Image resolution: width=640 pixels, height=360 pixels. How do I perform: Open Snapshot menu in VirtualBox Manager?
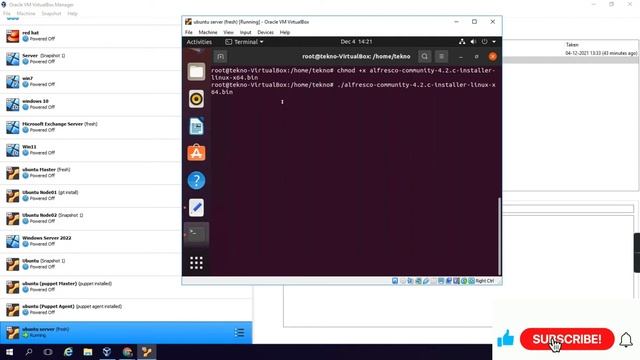pos(51,13)
